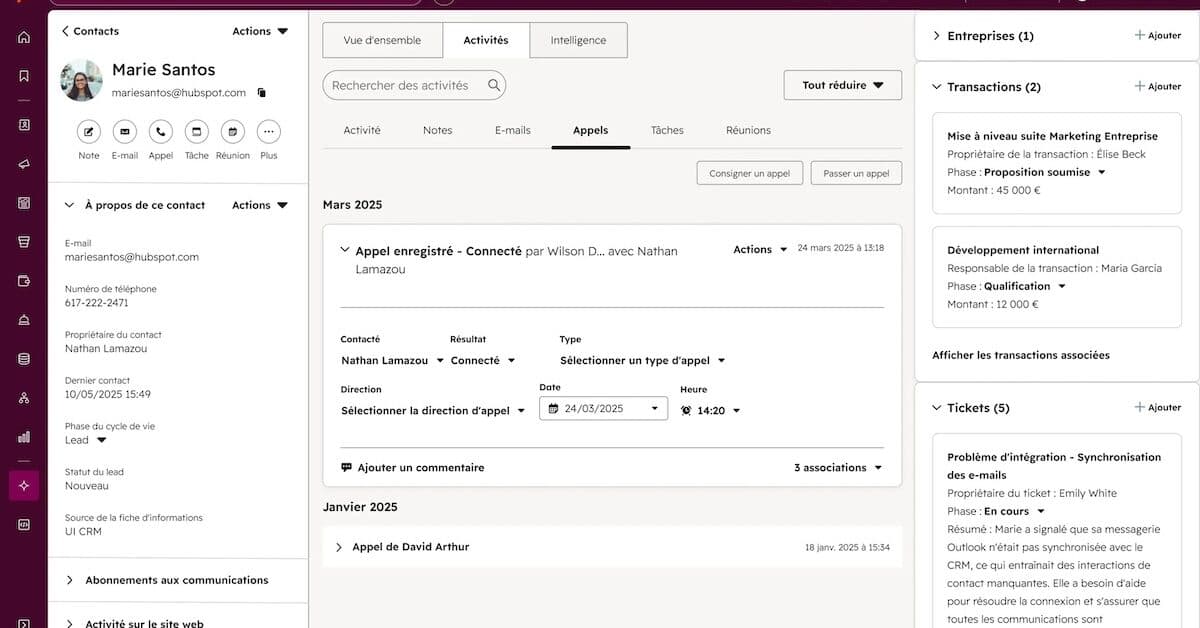Screen dimensions: 1200x628
Task: Open the Marketing megaphone sidebar icon
Action: click(x=24, y=164)
